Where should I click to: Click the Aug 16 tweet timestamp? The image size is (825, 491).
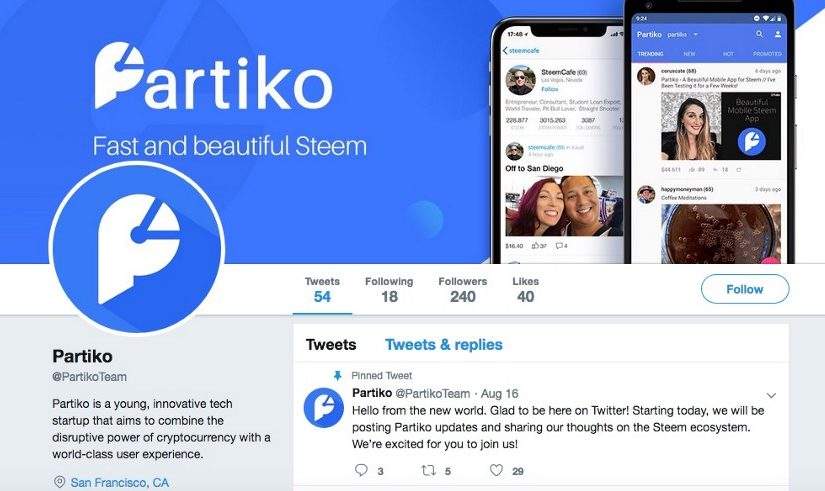499,394
